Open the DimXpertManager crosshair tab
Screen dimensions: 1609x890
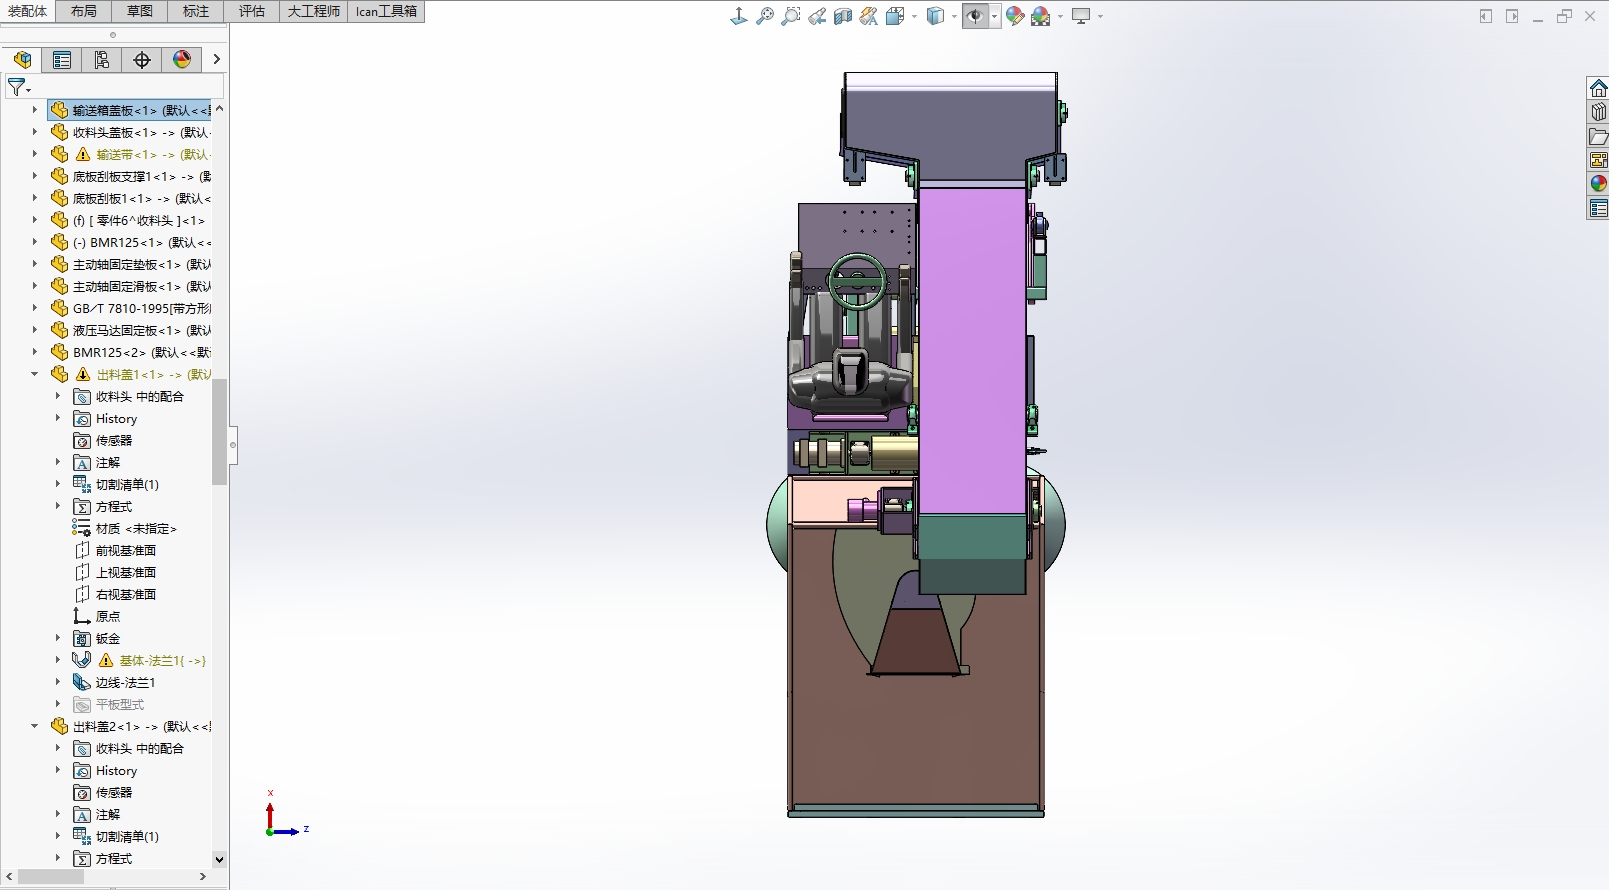pos(142,60)
